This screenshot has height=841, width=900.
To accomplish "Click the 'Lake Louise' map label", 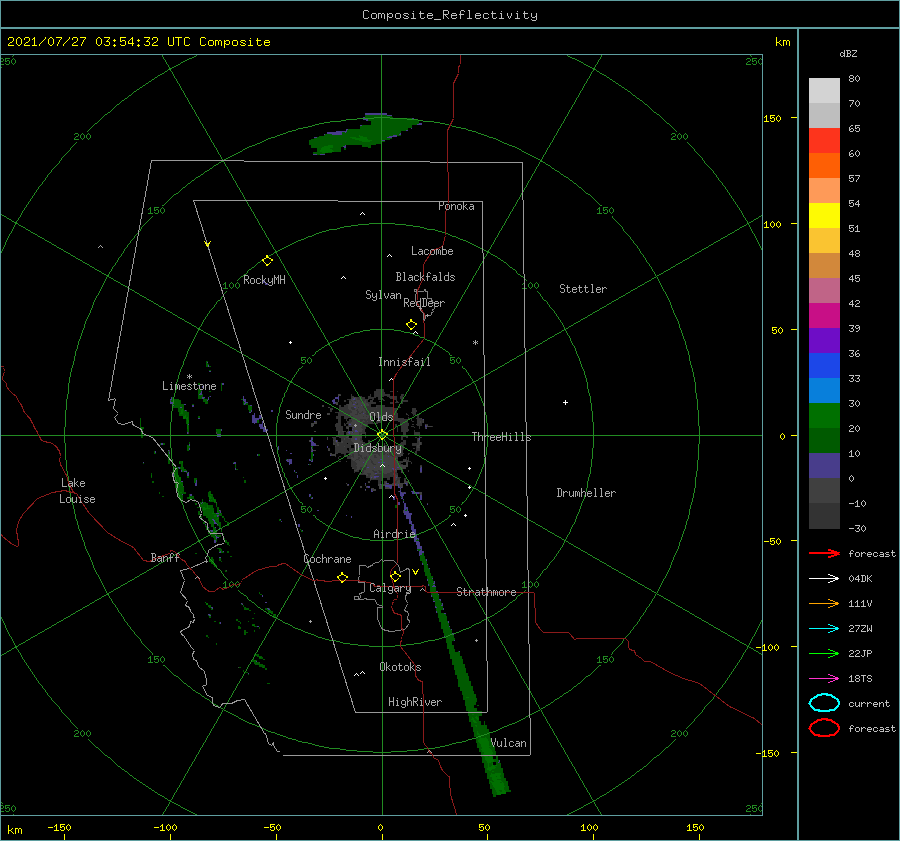I will tap(77, 491).
